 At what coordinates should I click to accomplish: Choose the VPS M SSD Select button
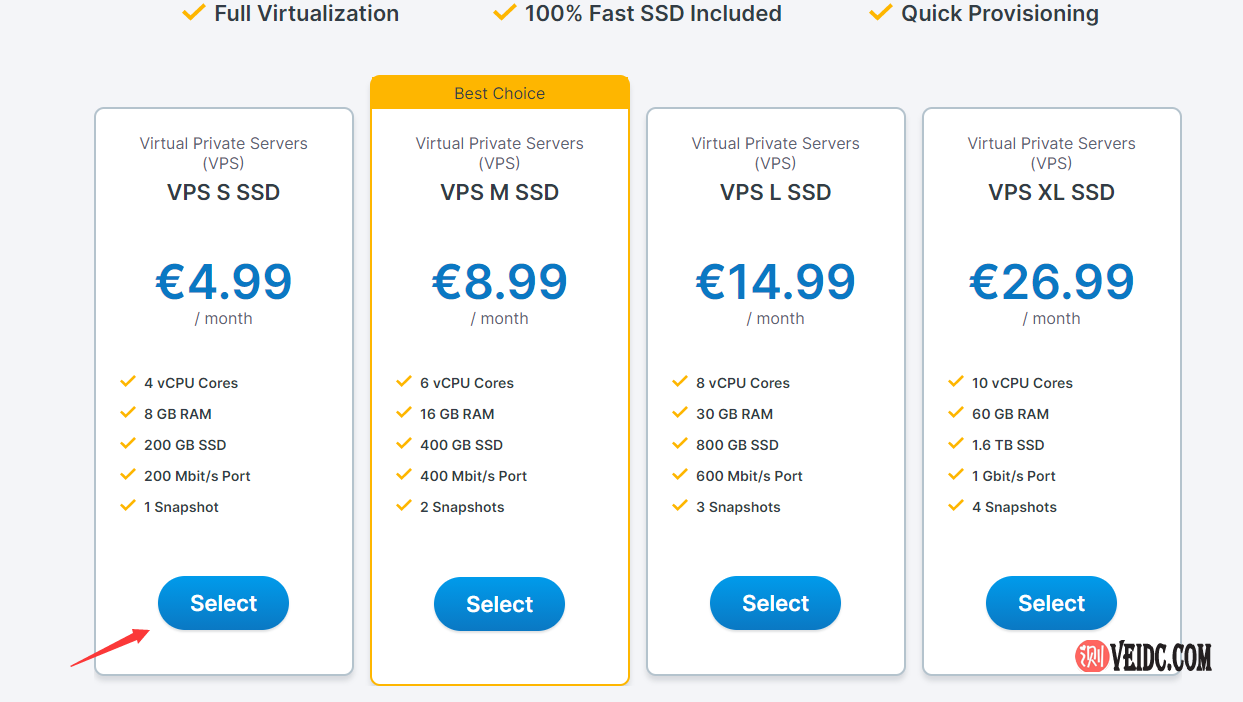pos(499,604)
